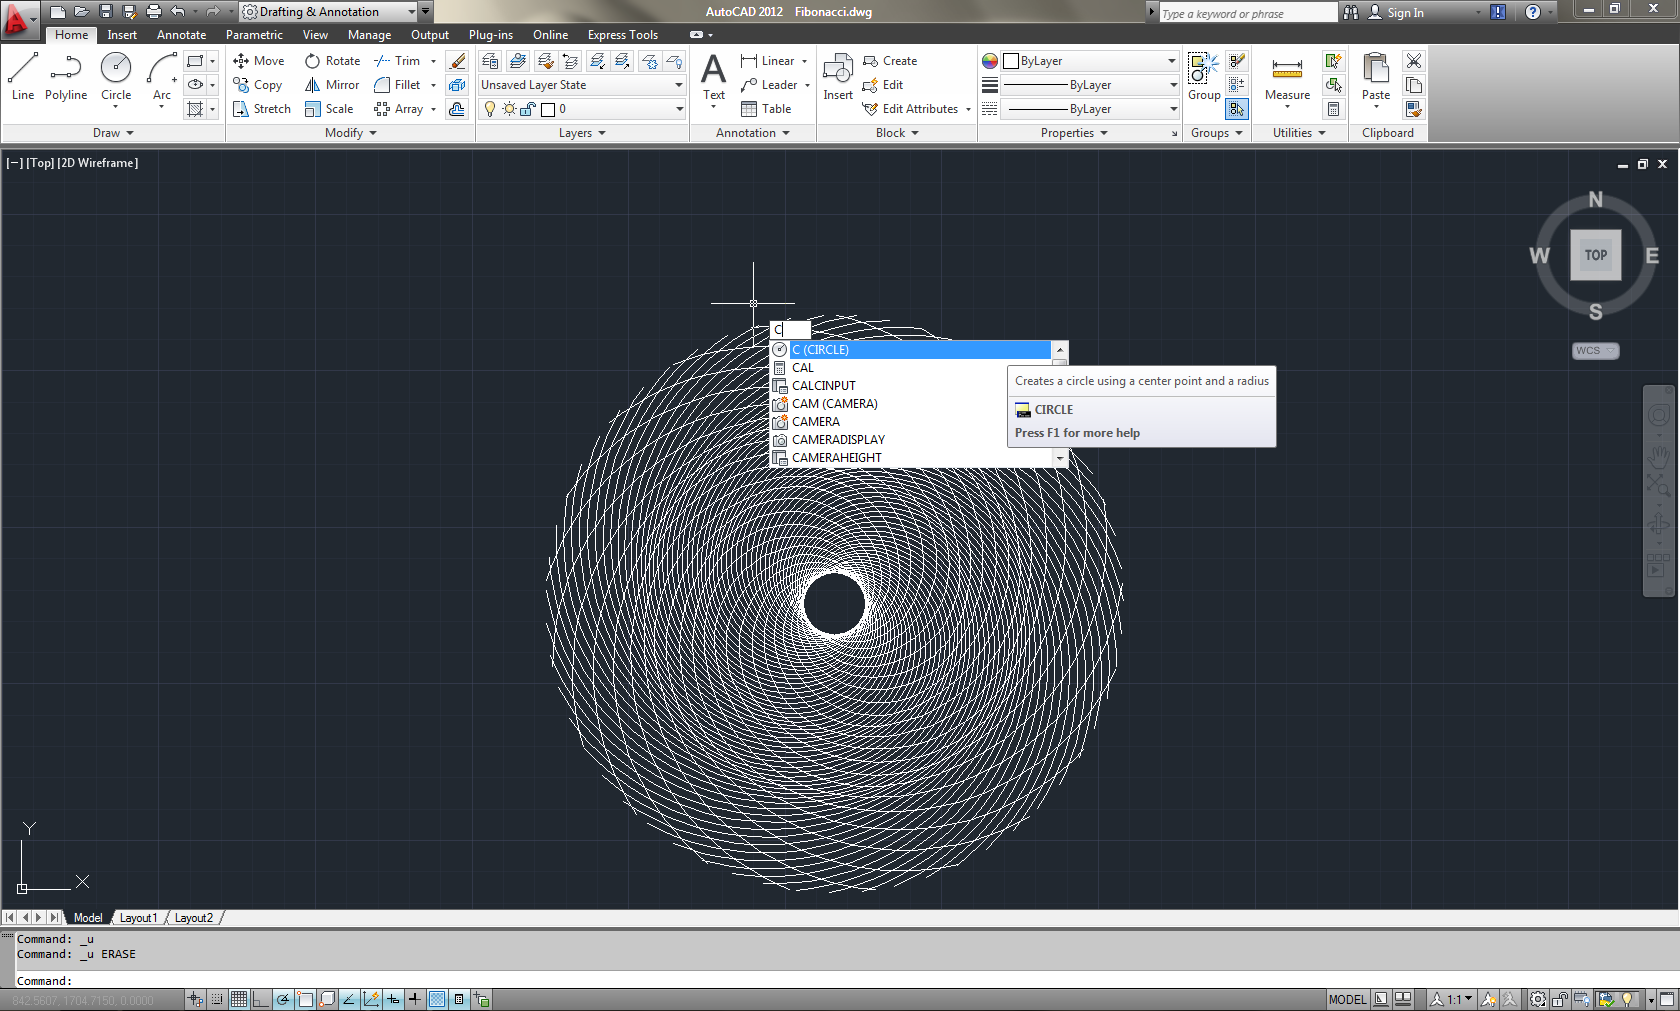Choose the Stretch tool
The image size is (1680, 1011).
coord(262,109)
